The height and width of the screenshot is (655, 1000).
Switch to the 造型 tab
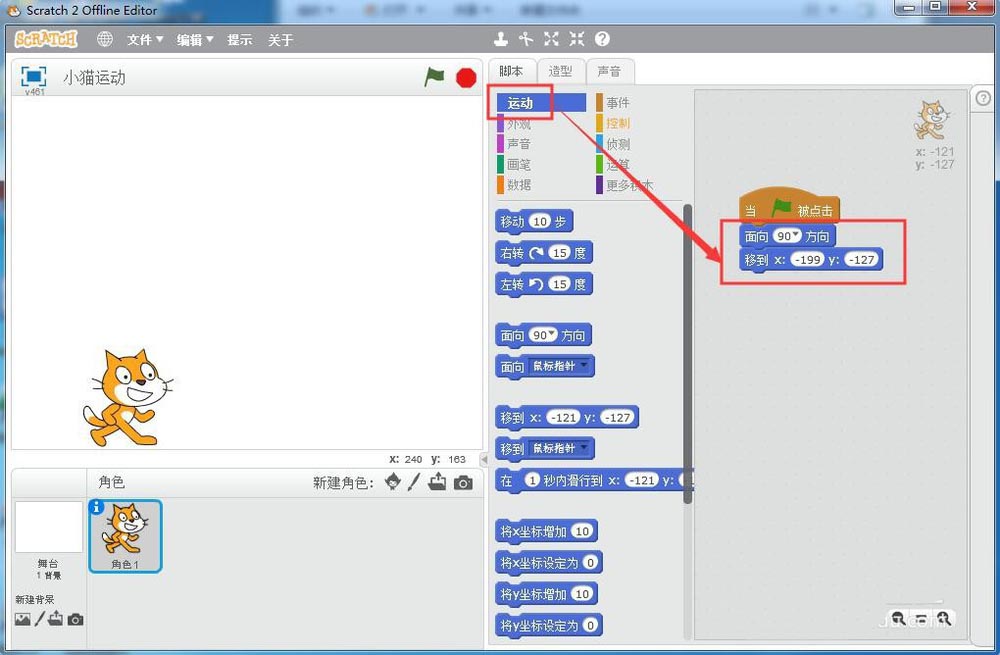point(559,71)
